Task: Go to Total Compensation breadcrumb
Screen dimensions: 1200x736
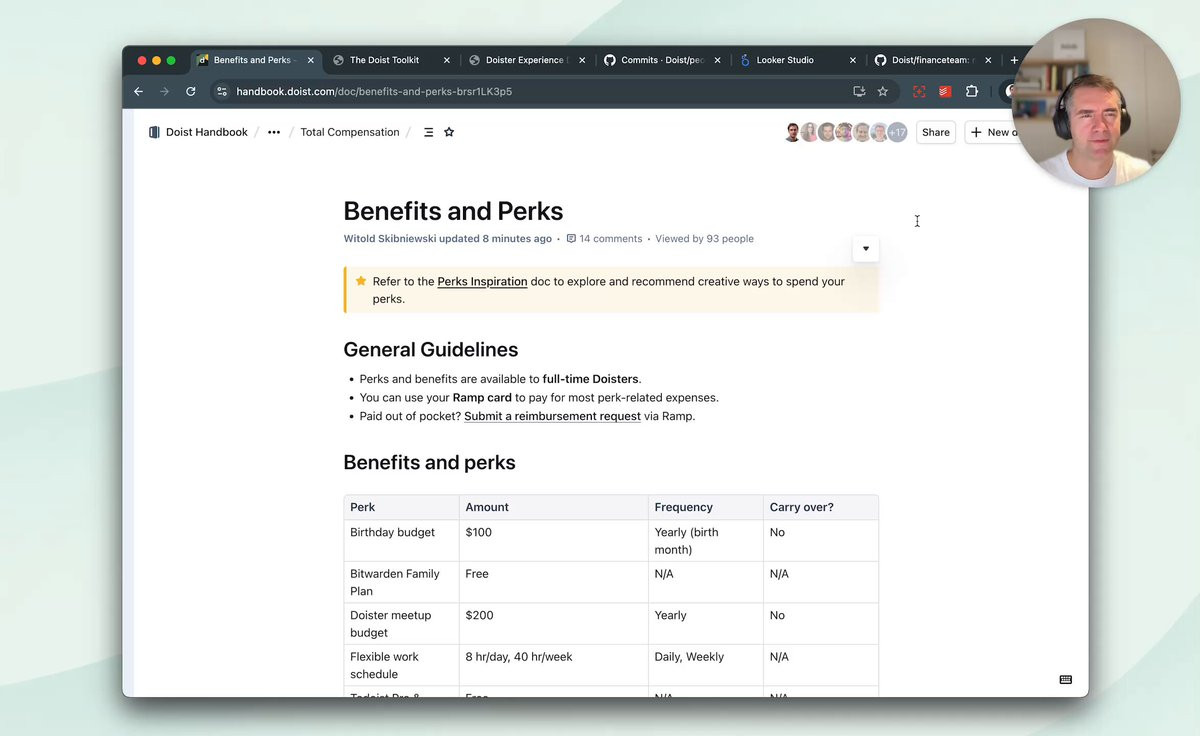Action: (x=350, y=132)
